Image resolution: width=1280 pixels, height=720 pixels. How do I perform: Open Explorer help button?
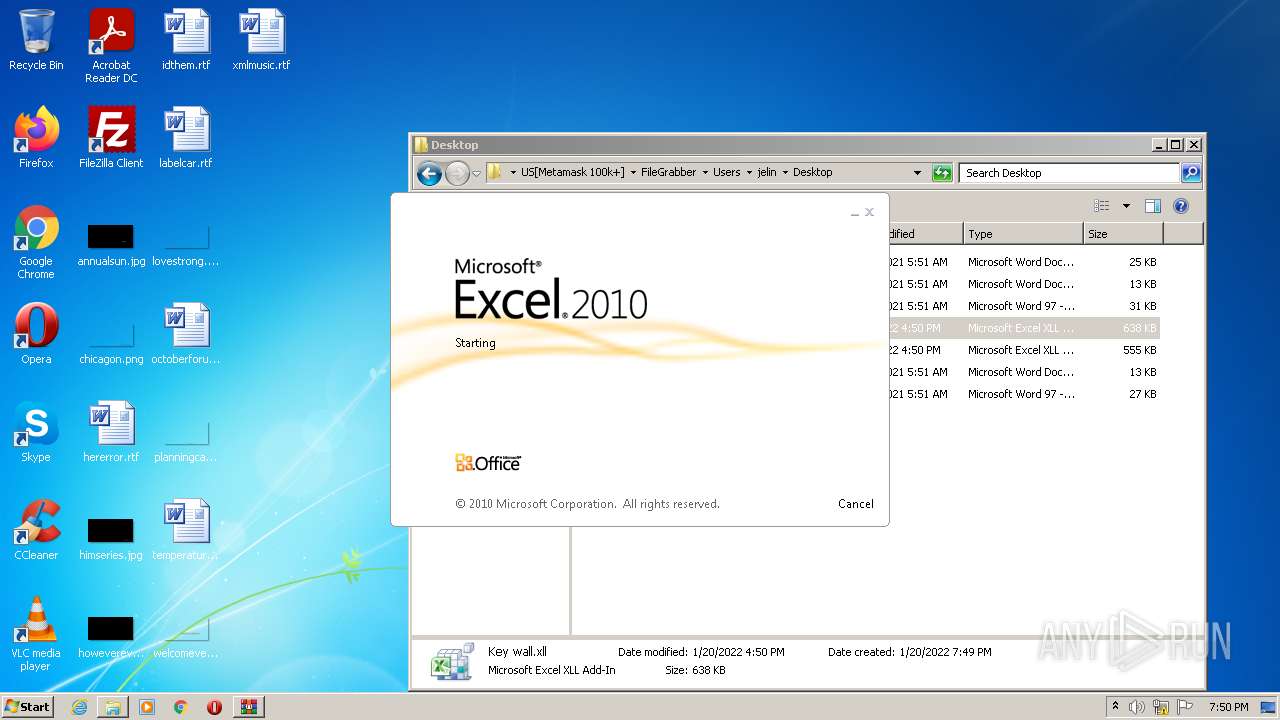click(x=1181, y=206)
